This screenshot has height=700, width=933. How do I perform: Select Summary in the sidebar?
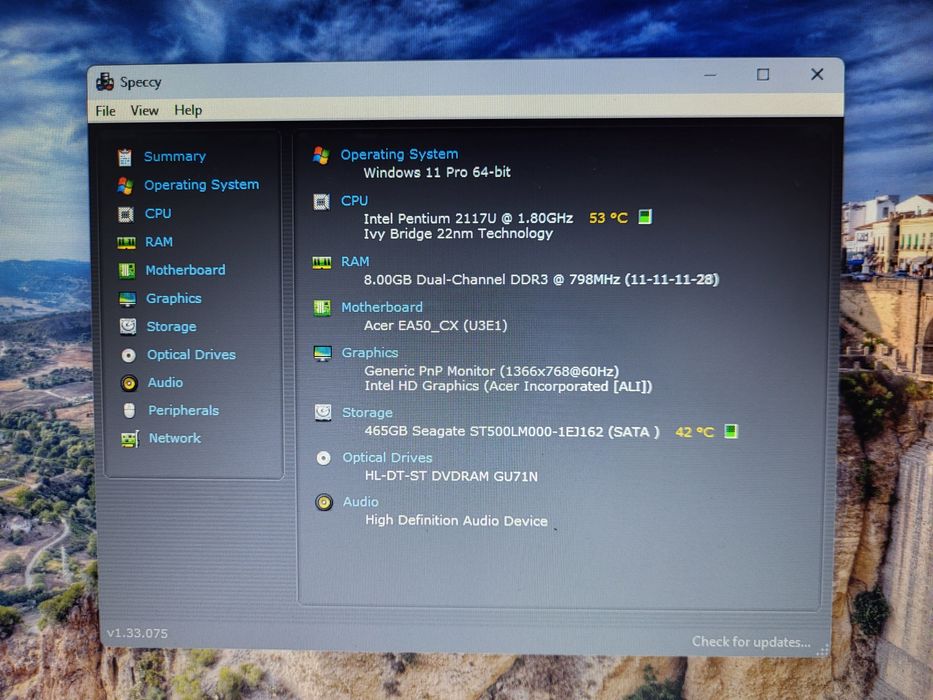click(175, 157)
